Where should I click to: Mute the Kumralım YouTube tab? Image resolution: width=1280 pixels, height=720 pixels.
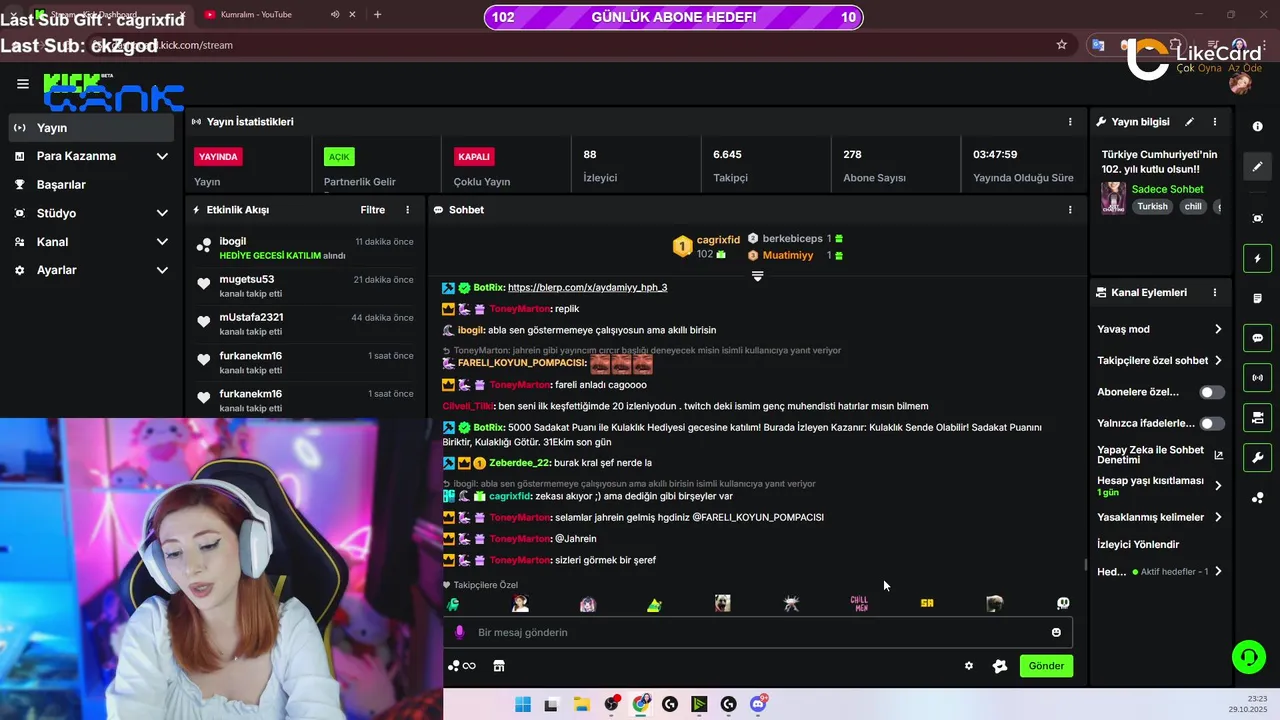pos(335,15)
